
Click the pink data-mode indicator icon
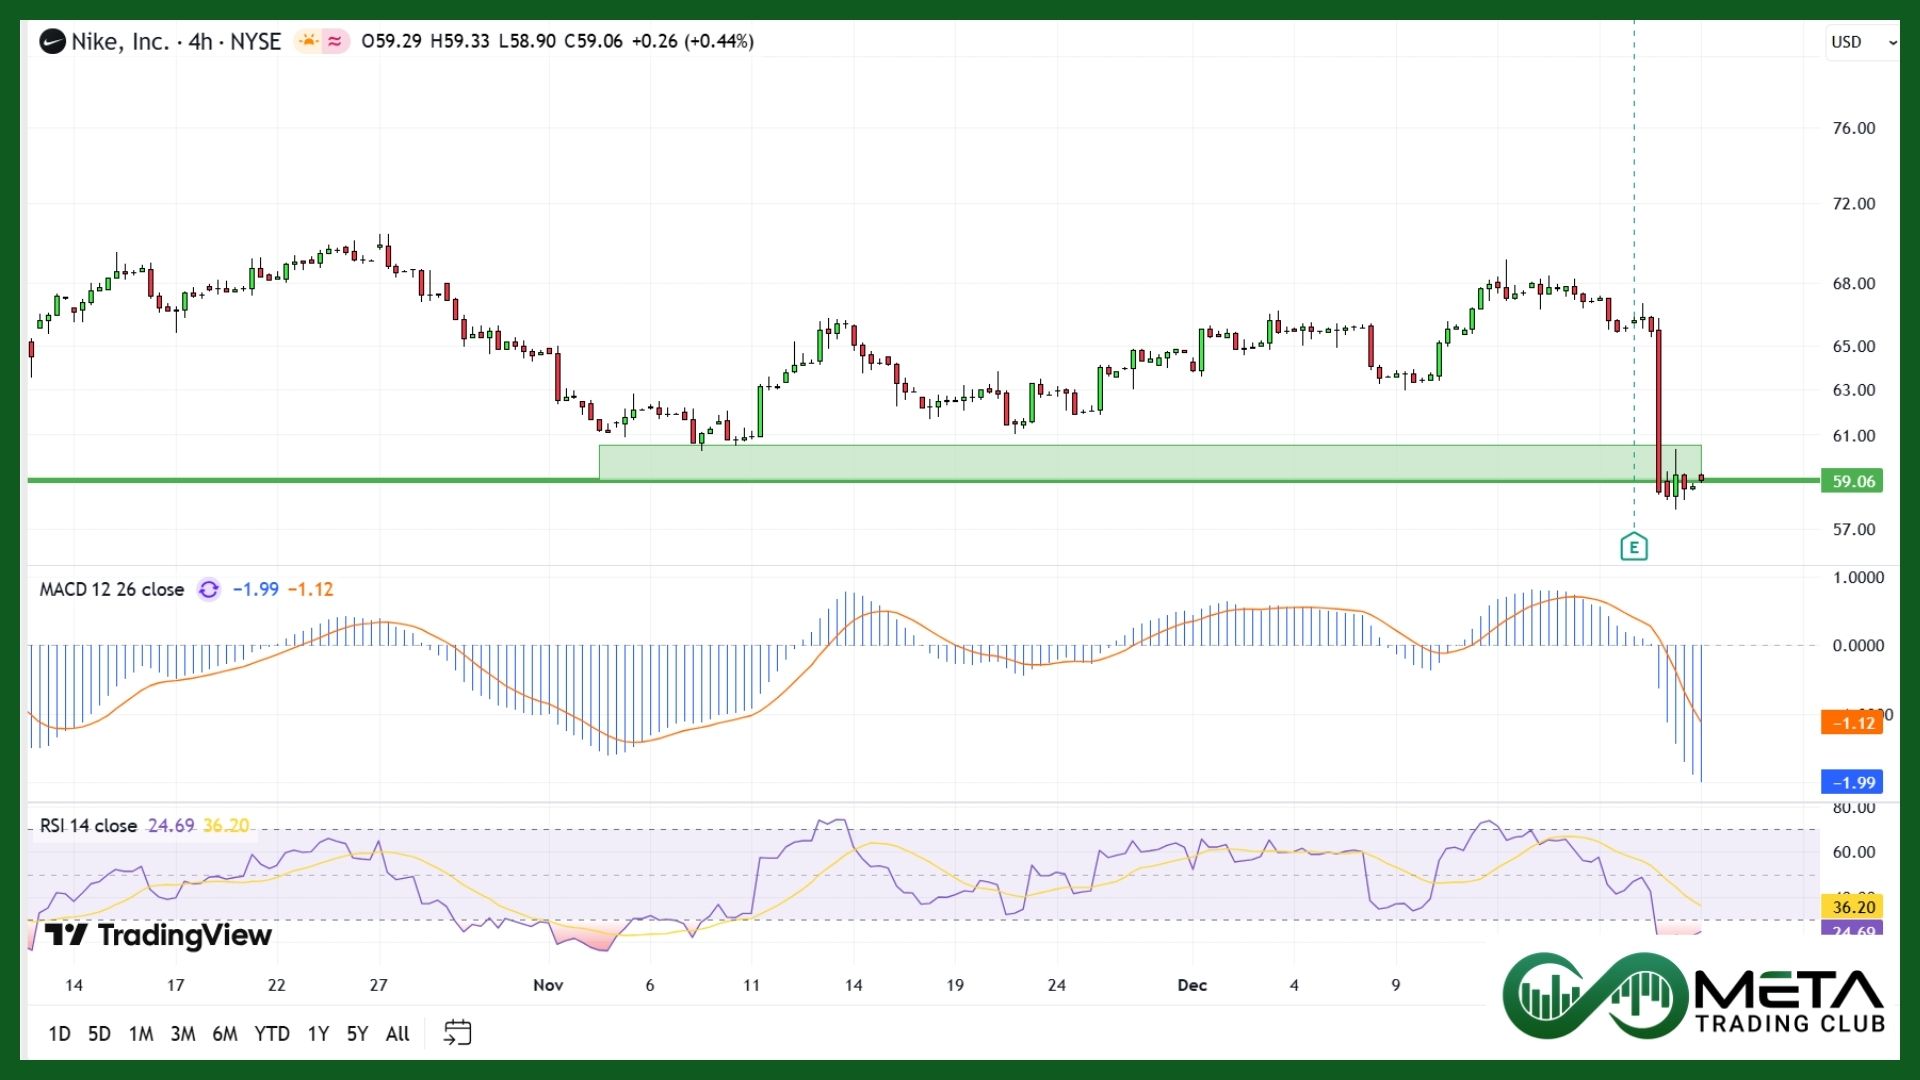[335, 41]
